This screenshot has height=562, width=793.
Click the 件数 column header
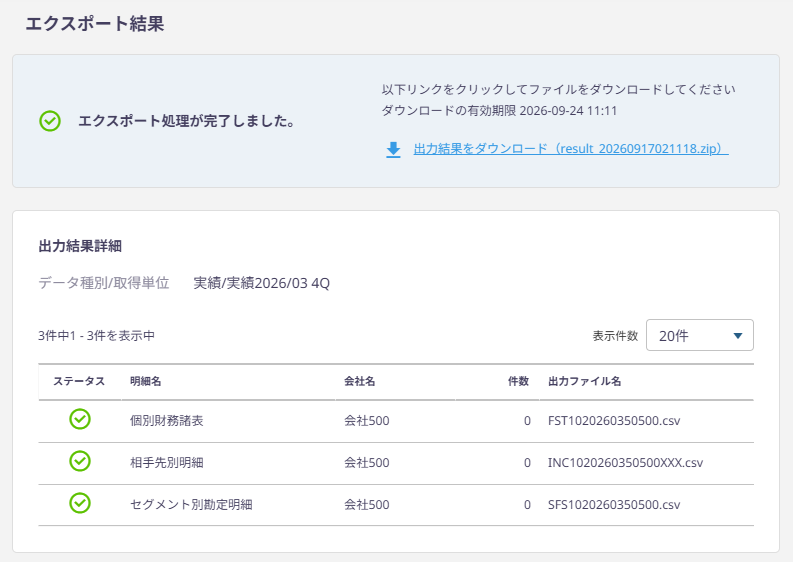518,381
